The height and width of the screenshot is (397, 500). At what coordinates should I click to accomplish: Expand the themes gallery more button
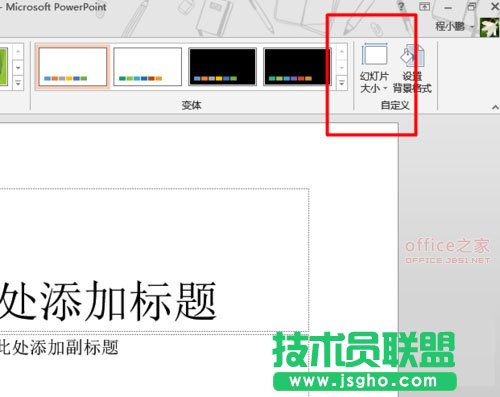18,83
